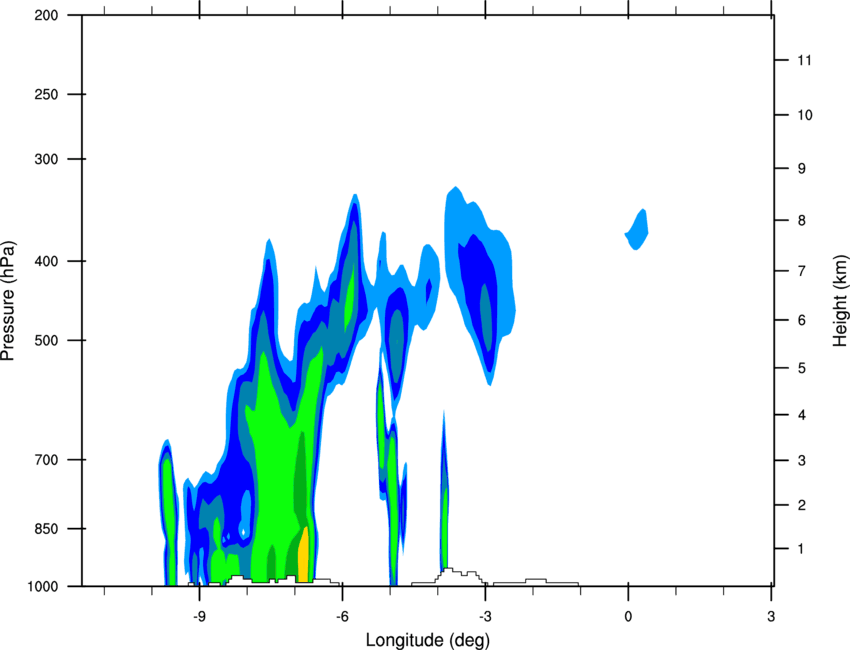The height and width of the screenshot is (650, 850).
Task: Select the 700 pressure tick label
Action: [47, 460]
